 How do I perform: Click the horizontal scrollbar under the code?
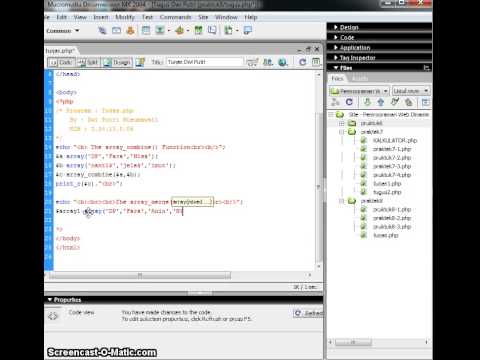(140, 275)
